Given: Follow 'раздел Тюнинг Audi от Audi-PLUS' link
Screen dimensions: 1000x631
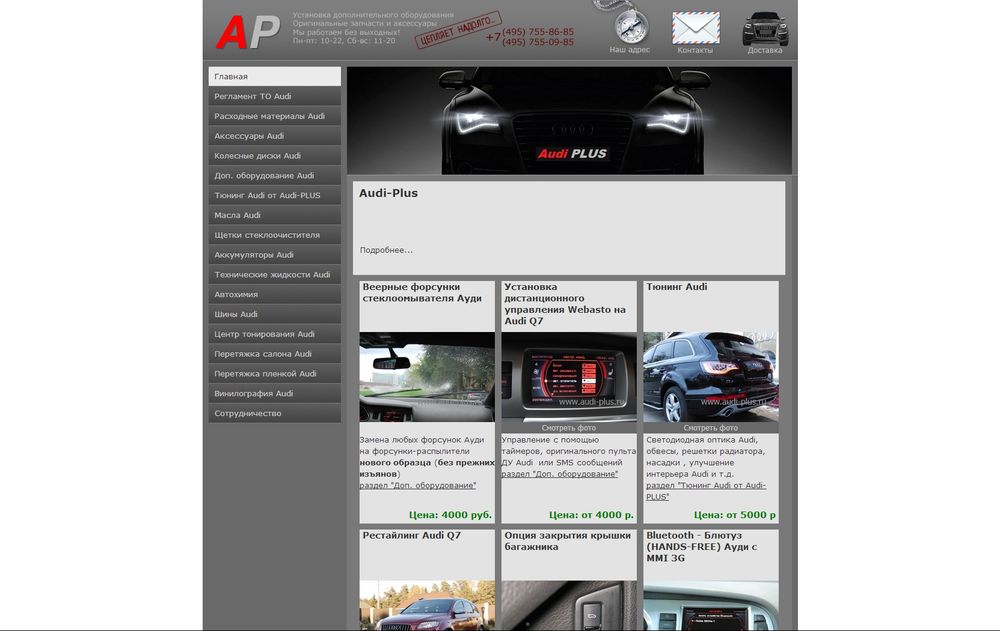Looking at the screenshot, I should click(705, 491).
